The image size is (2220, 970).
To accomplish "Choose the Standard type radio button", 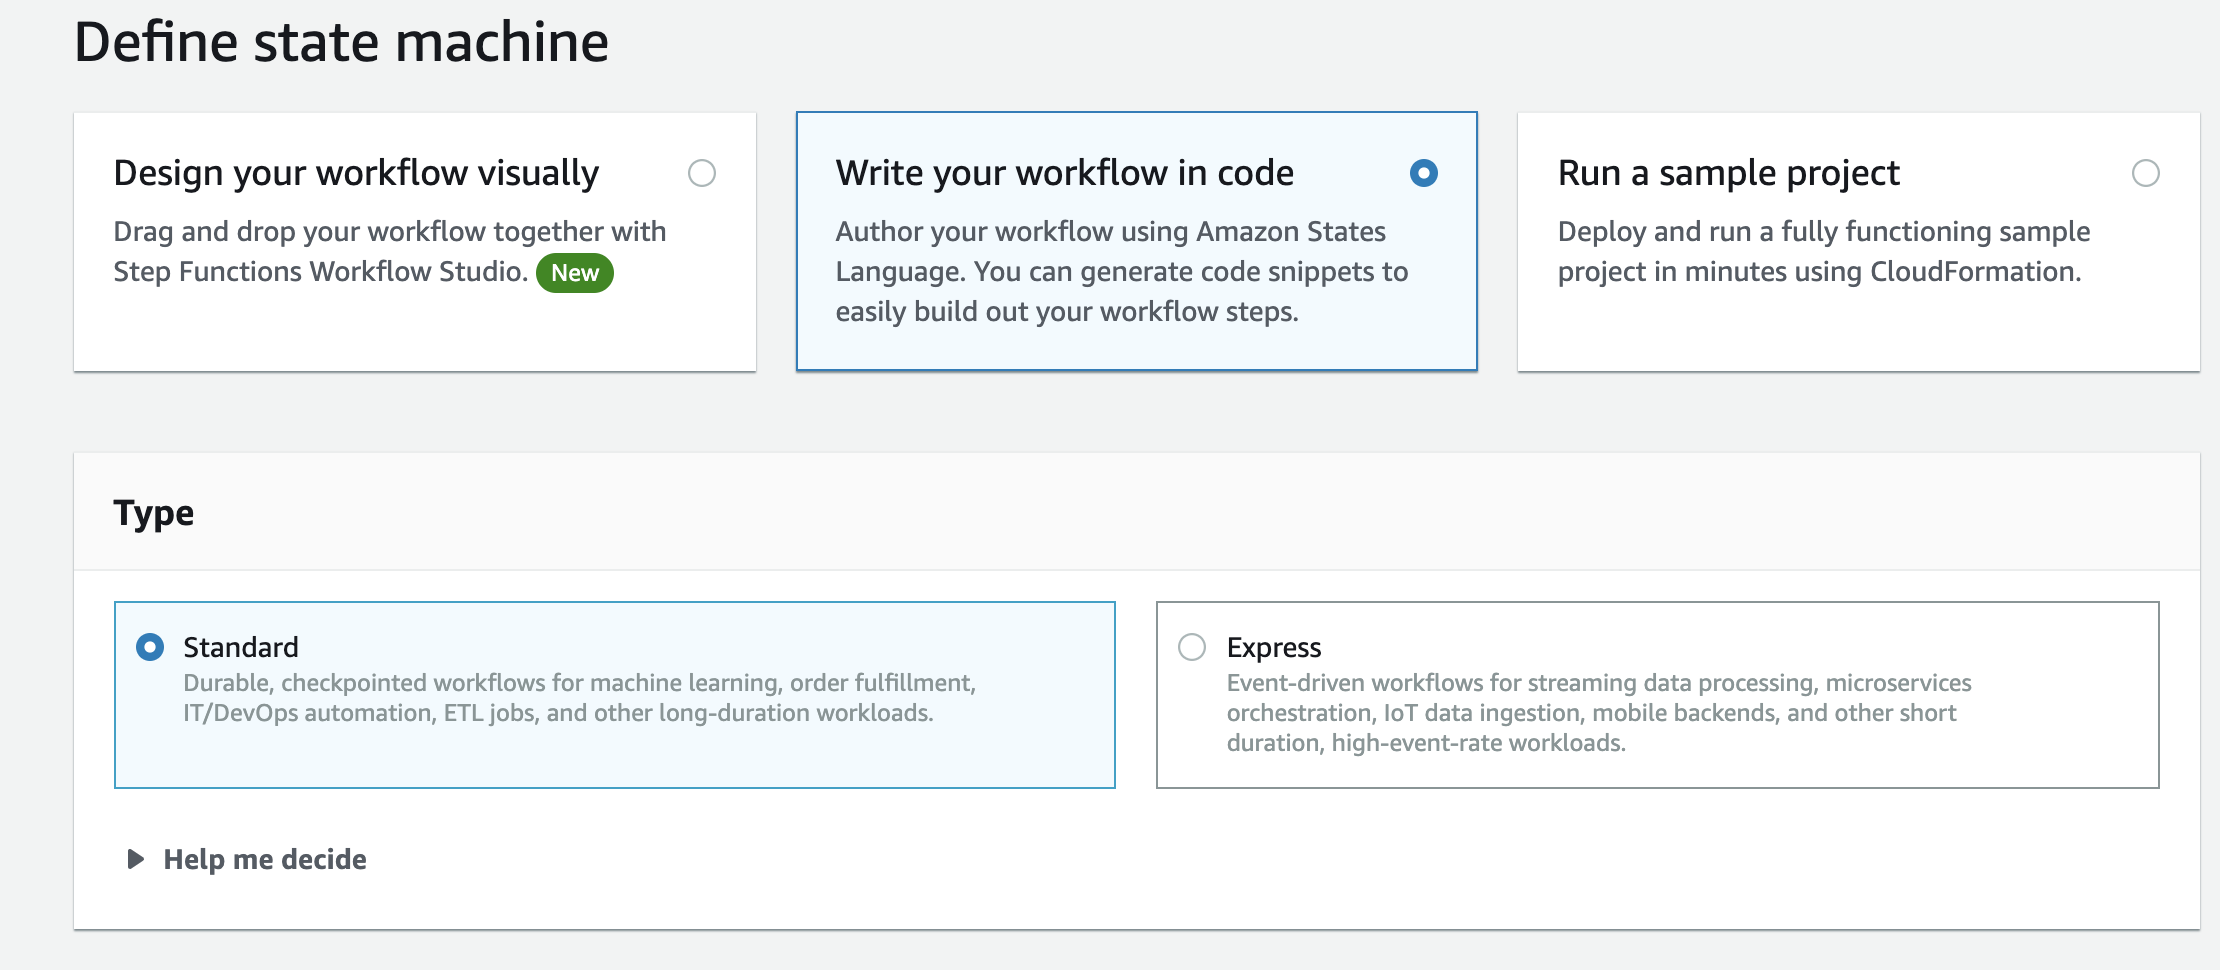I will tap(150, 647).
